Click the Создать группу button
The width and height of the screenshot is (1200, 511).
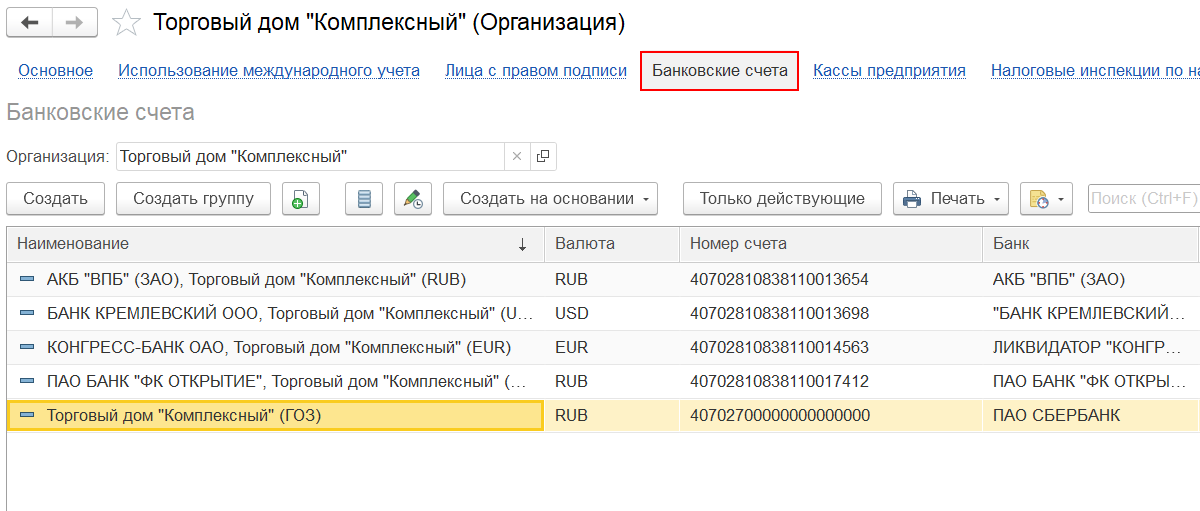tap(193, 199)
